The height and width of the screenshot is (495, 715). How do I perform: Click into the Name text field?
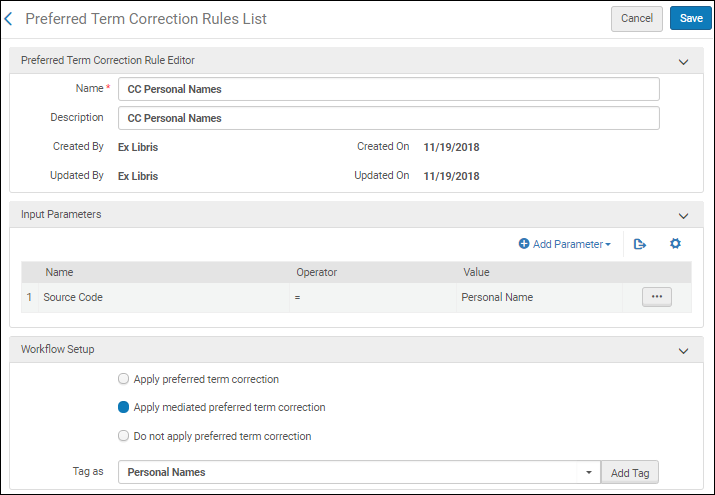pos(388,89)
